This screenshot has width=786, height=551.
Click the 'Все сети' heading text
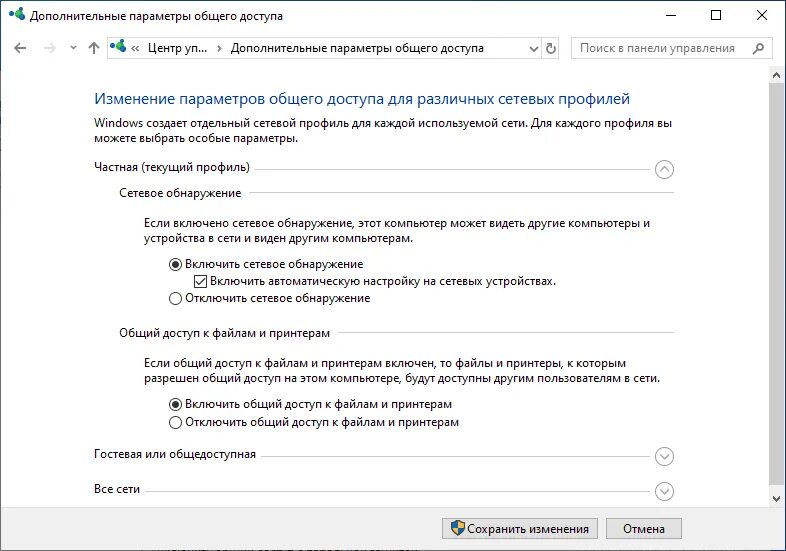click(x=117, y=489)
